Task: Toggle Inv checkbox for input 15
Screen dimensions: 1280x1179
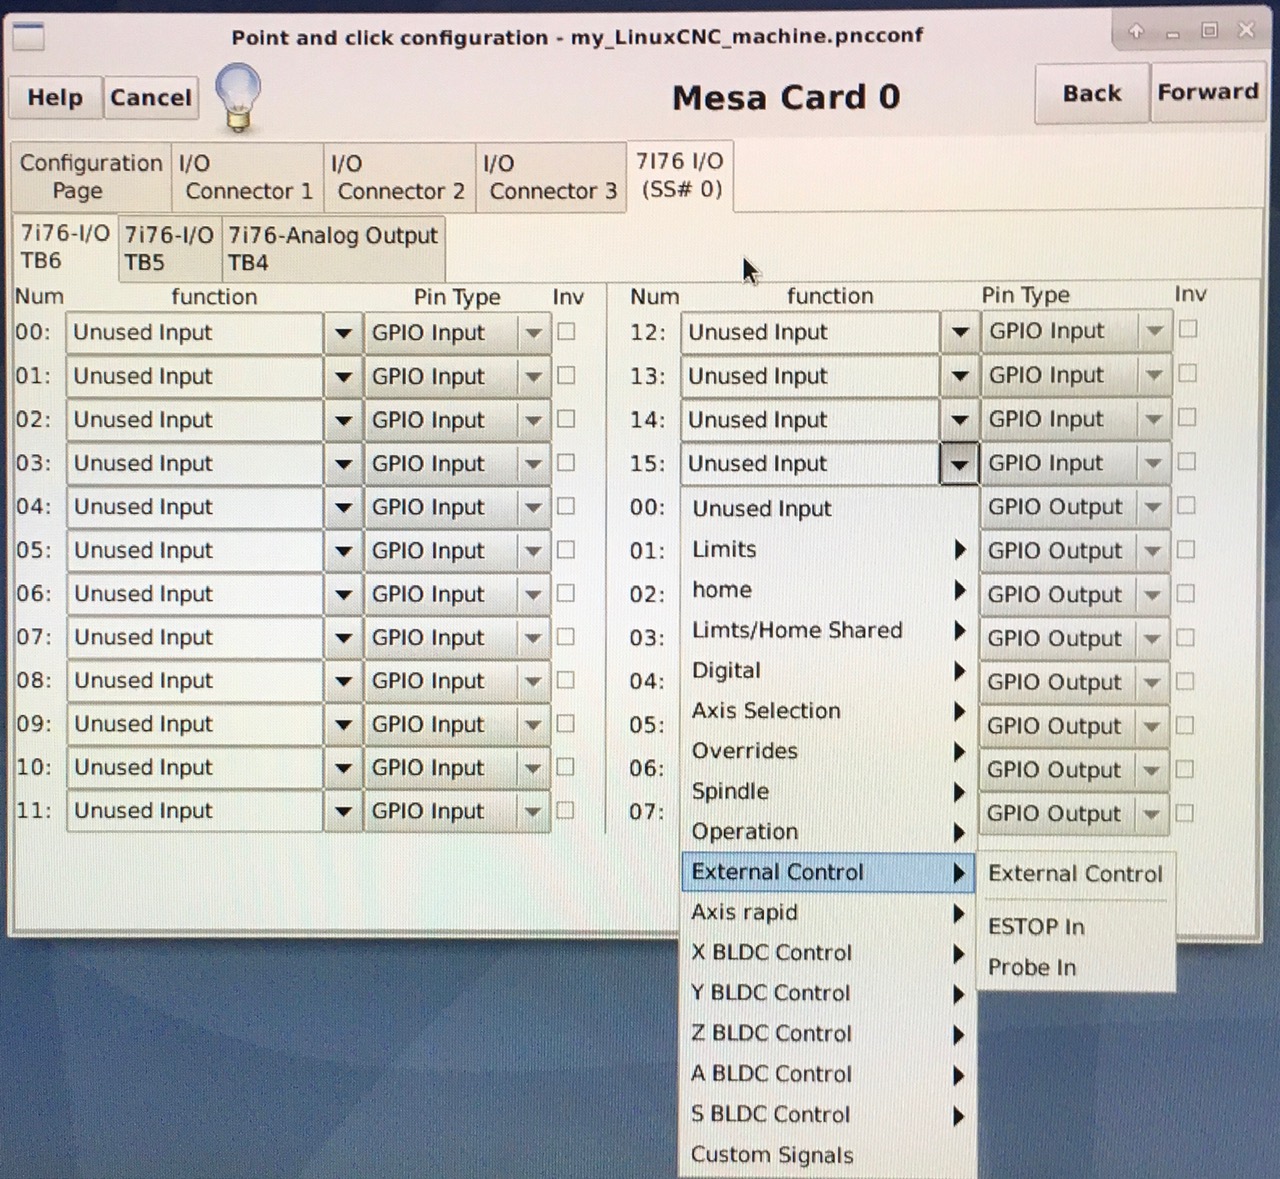Action: coord(1187,462)
